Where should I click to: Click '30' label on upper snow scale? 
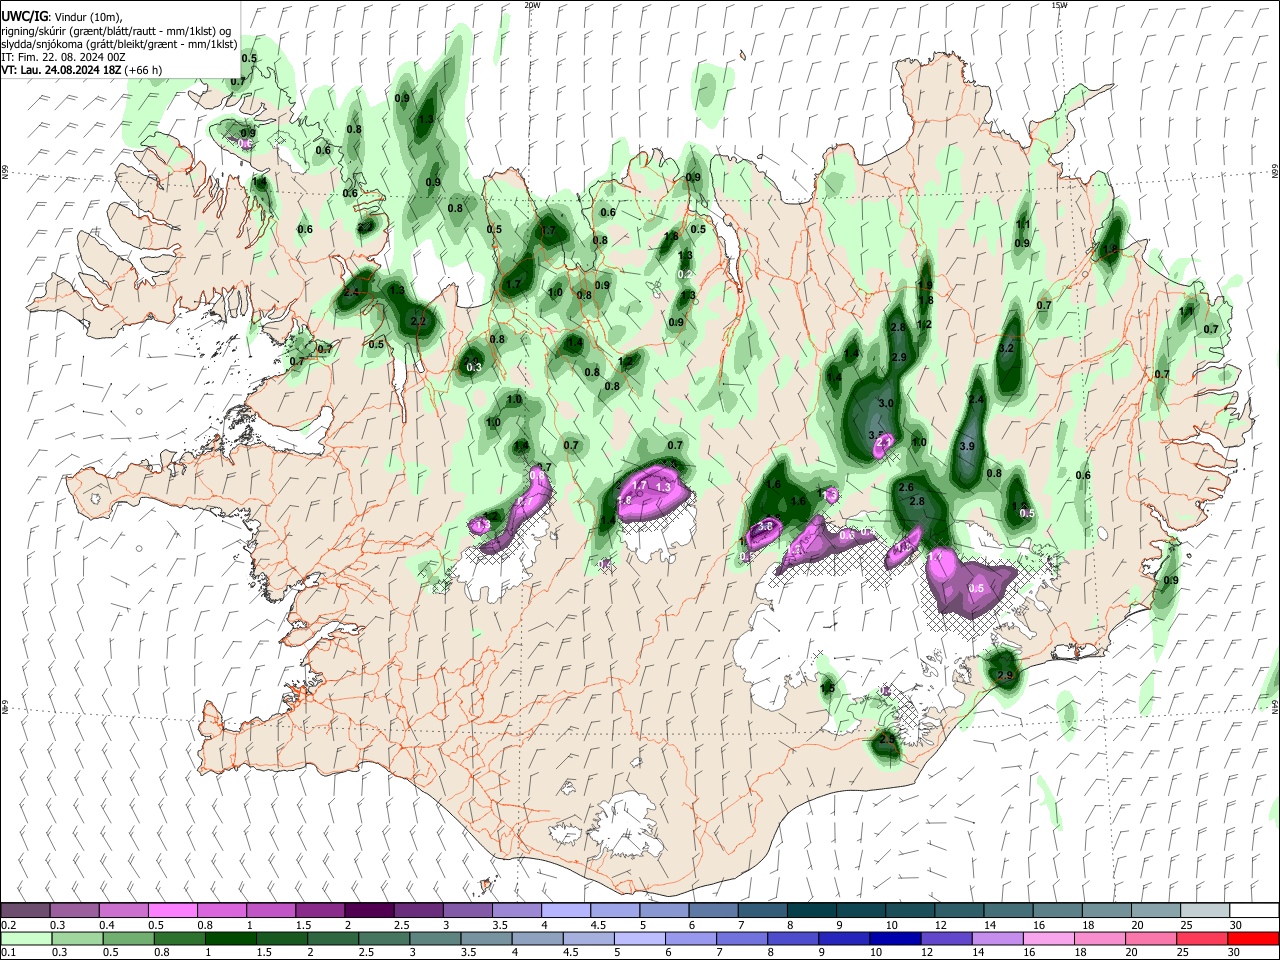[1236, 925]
